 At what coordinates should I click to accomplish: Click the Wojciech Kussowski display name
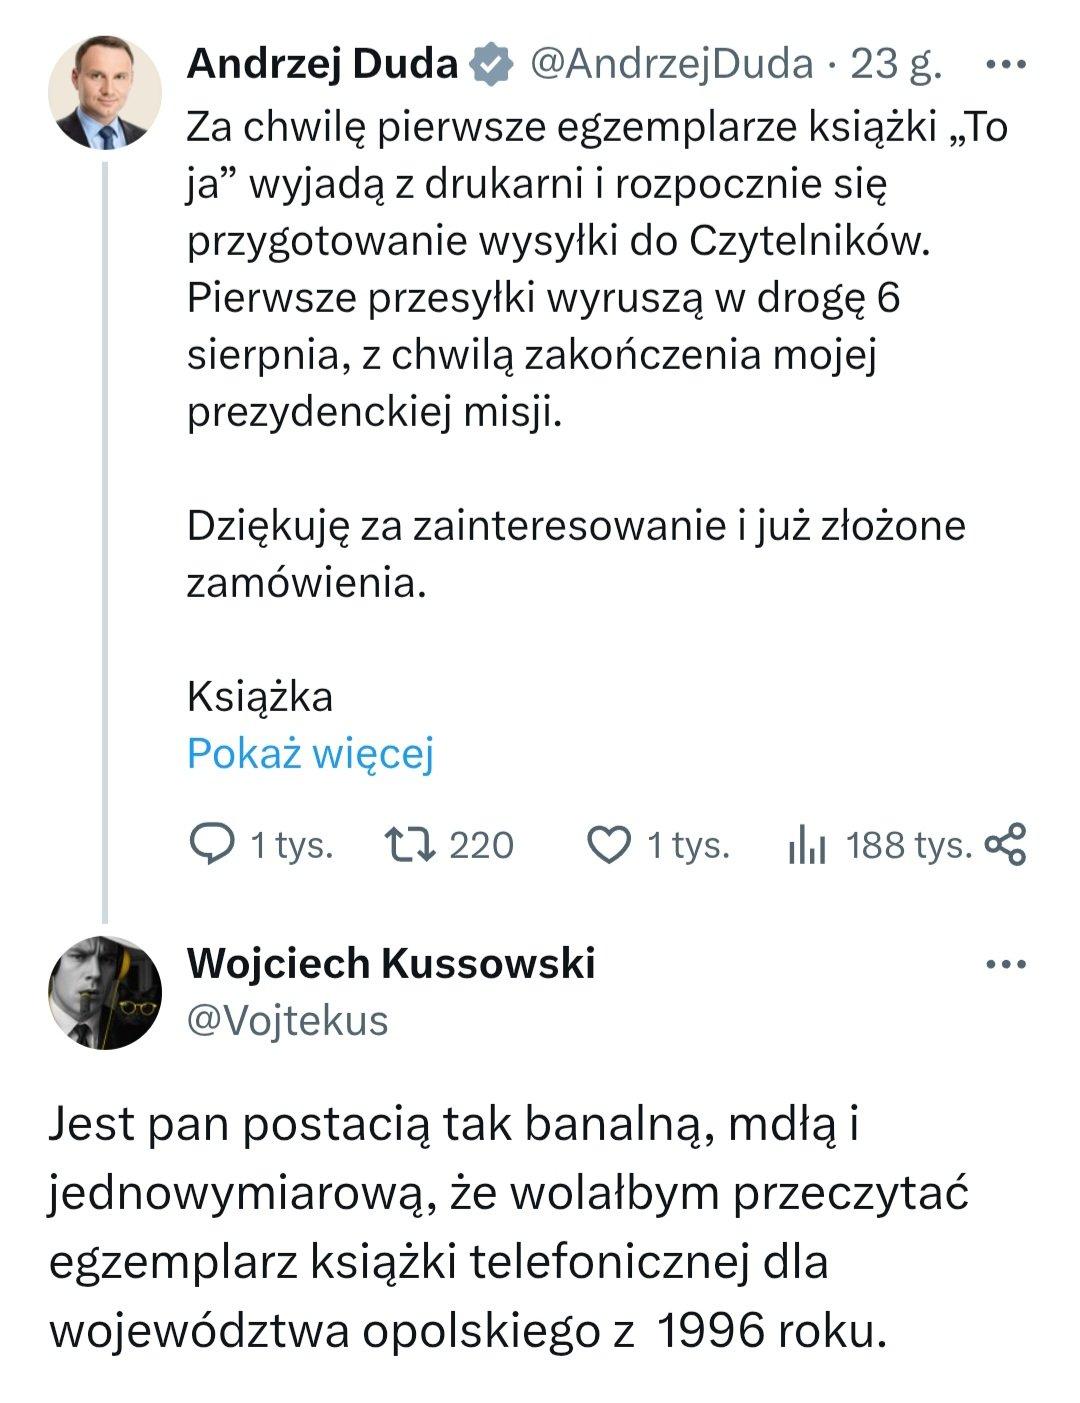pos(391,963)
